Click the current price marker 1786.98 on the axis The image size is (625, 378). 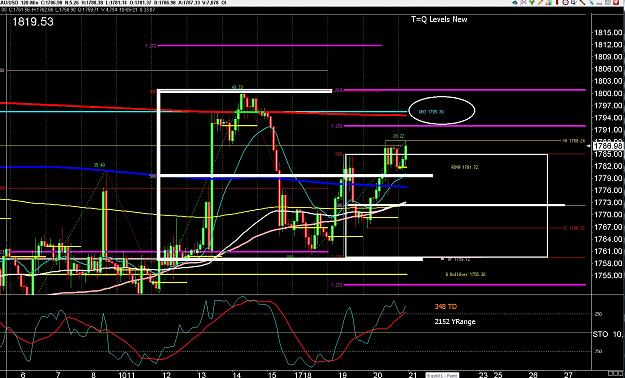[608, 147]
